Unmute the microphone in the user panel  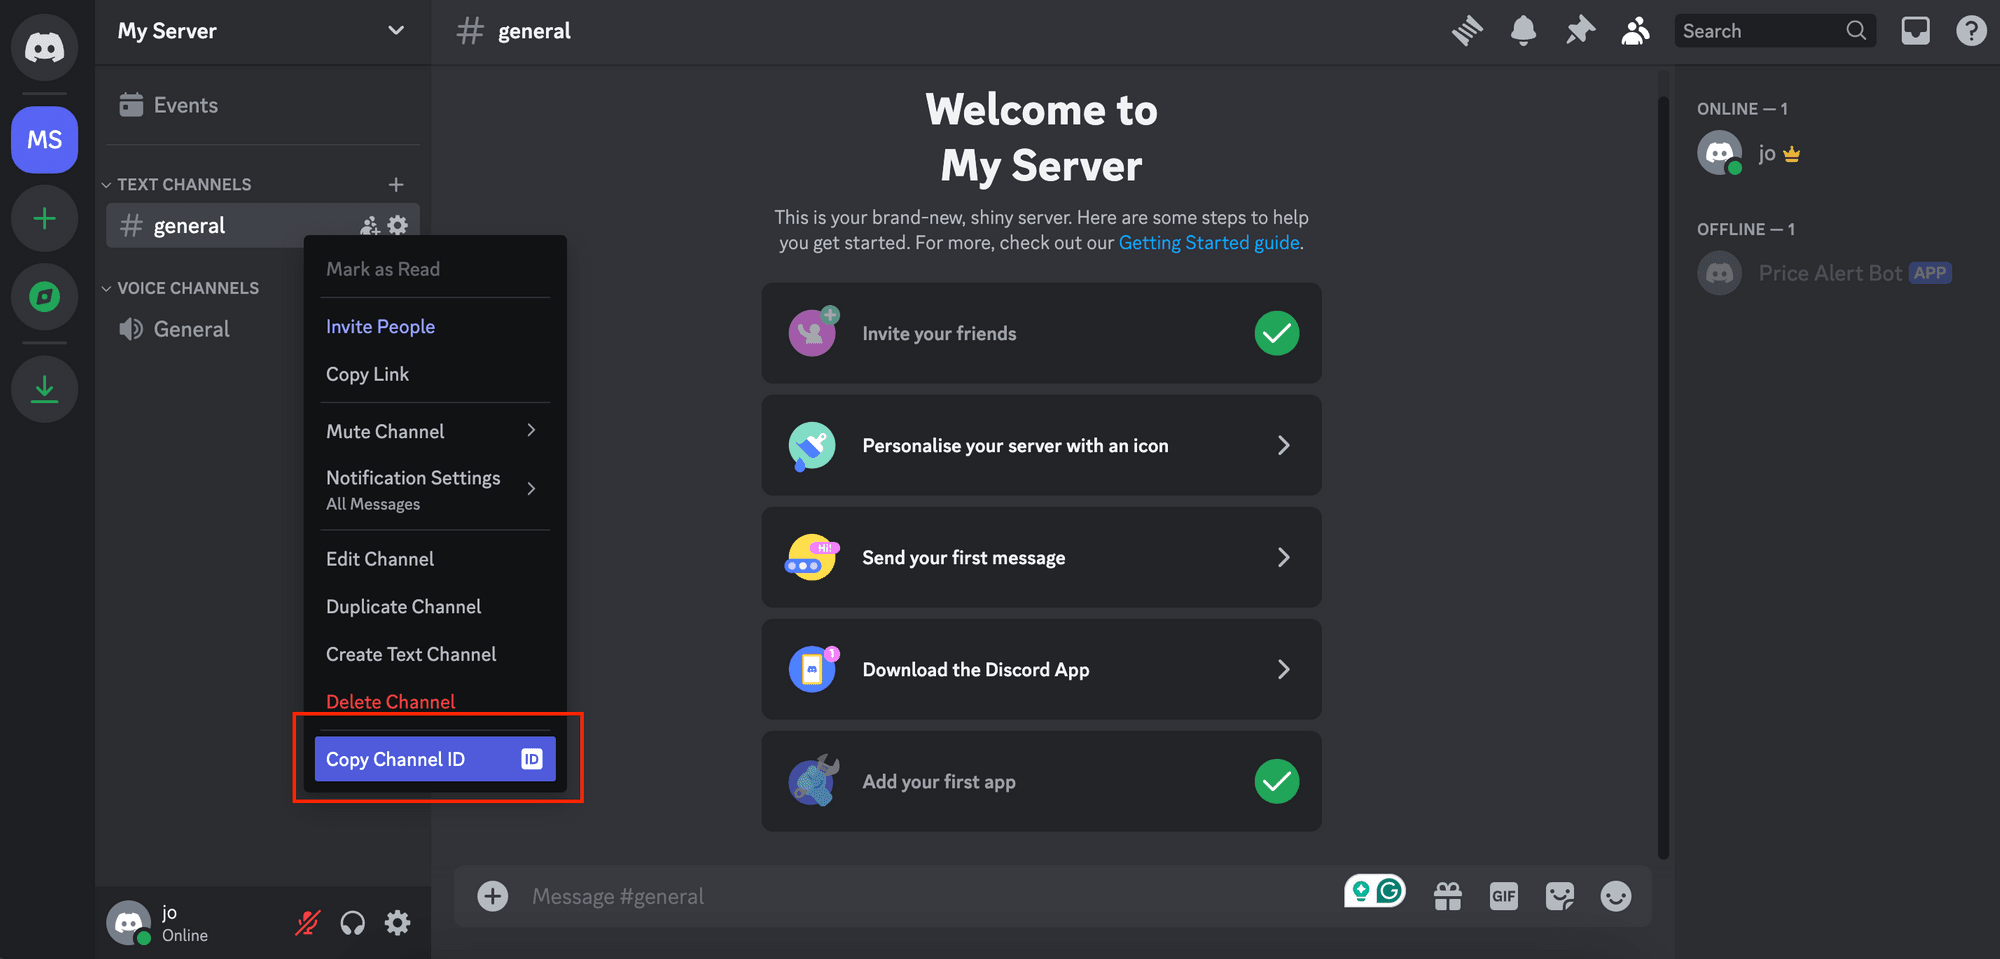coord(307,922)
